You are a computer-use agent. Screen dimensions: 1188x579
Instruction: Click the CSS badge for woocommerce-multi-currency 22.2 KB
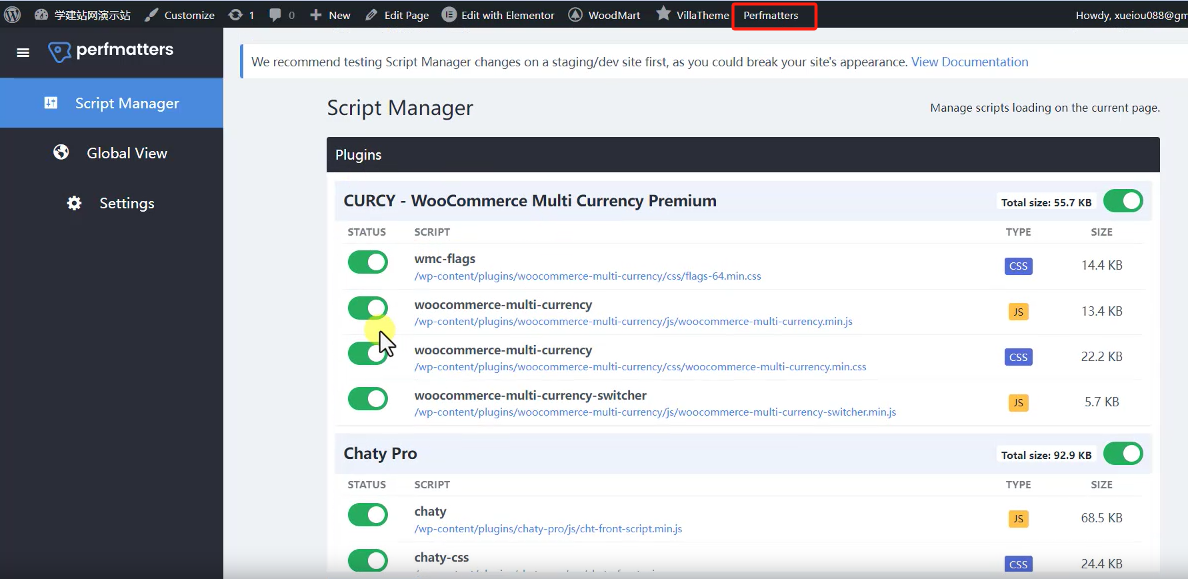point(1018,357)
